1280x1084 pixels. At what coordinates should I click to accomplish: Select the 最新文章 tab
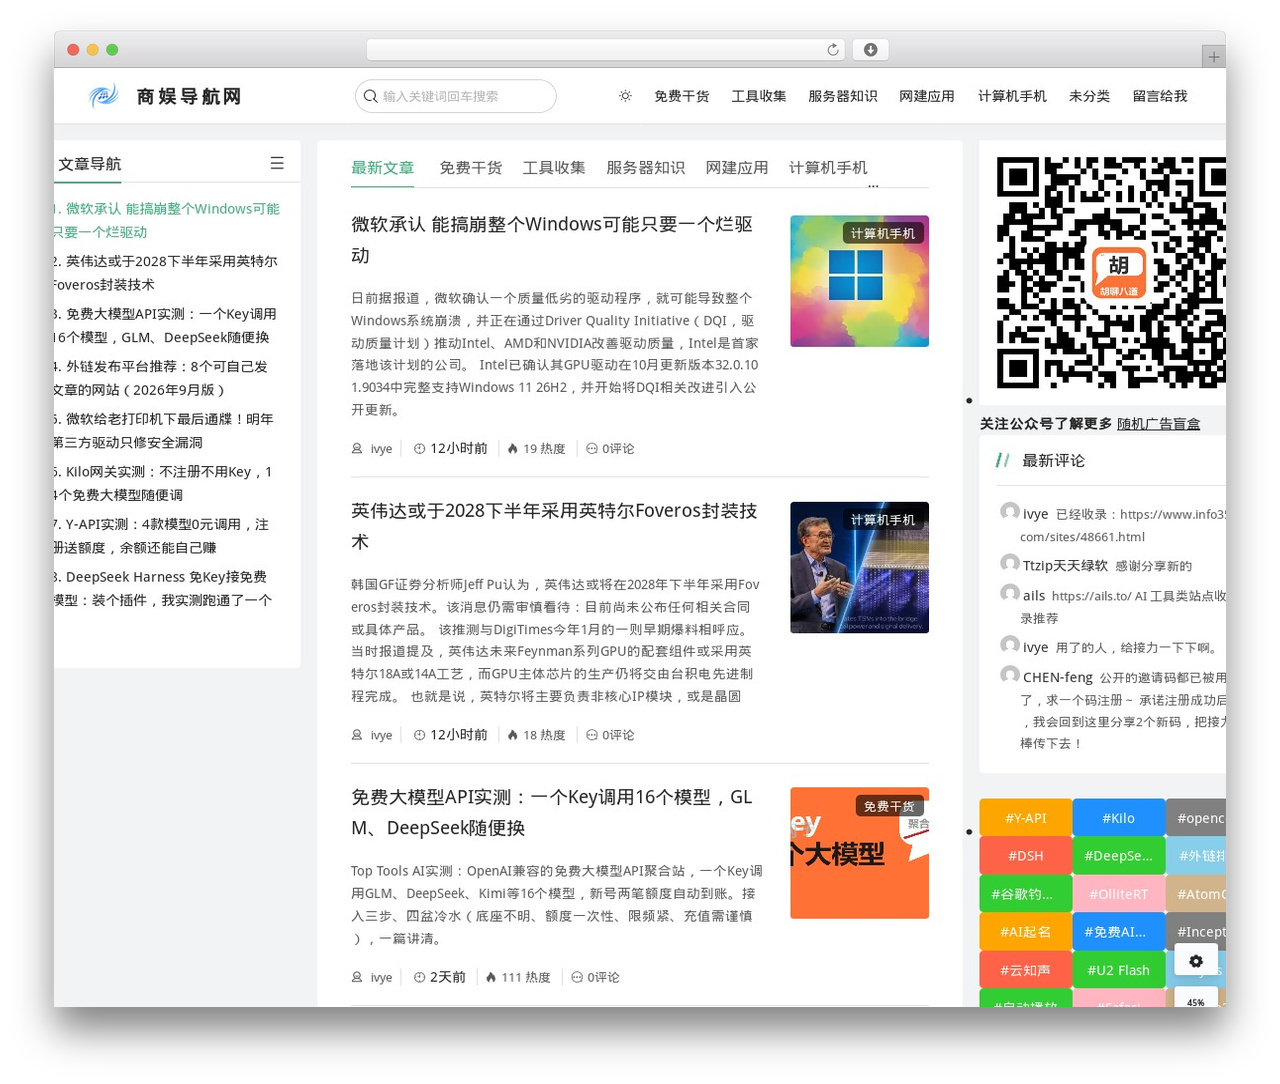[382, 167]
